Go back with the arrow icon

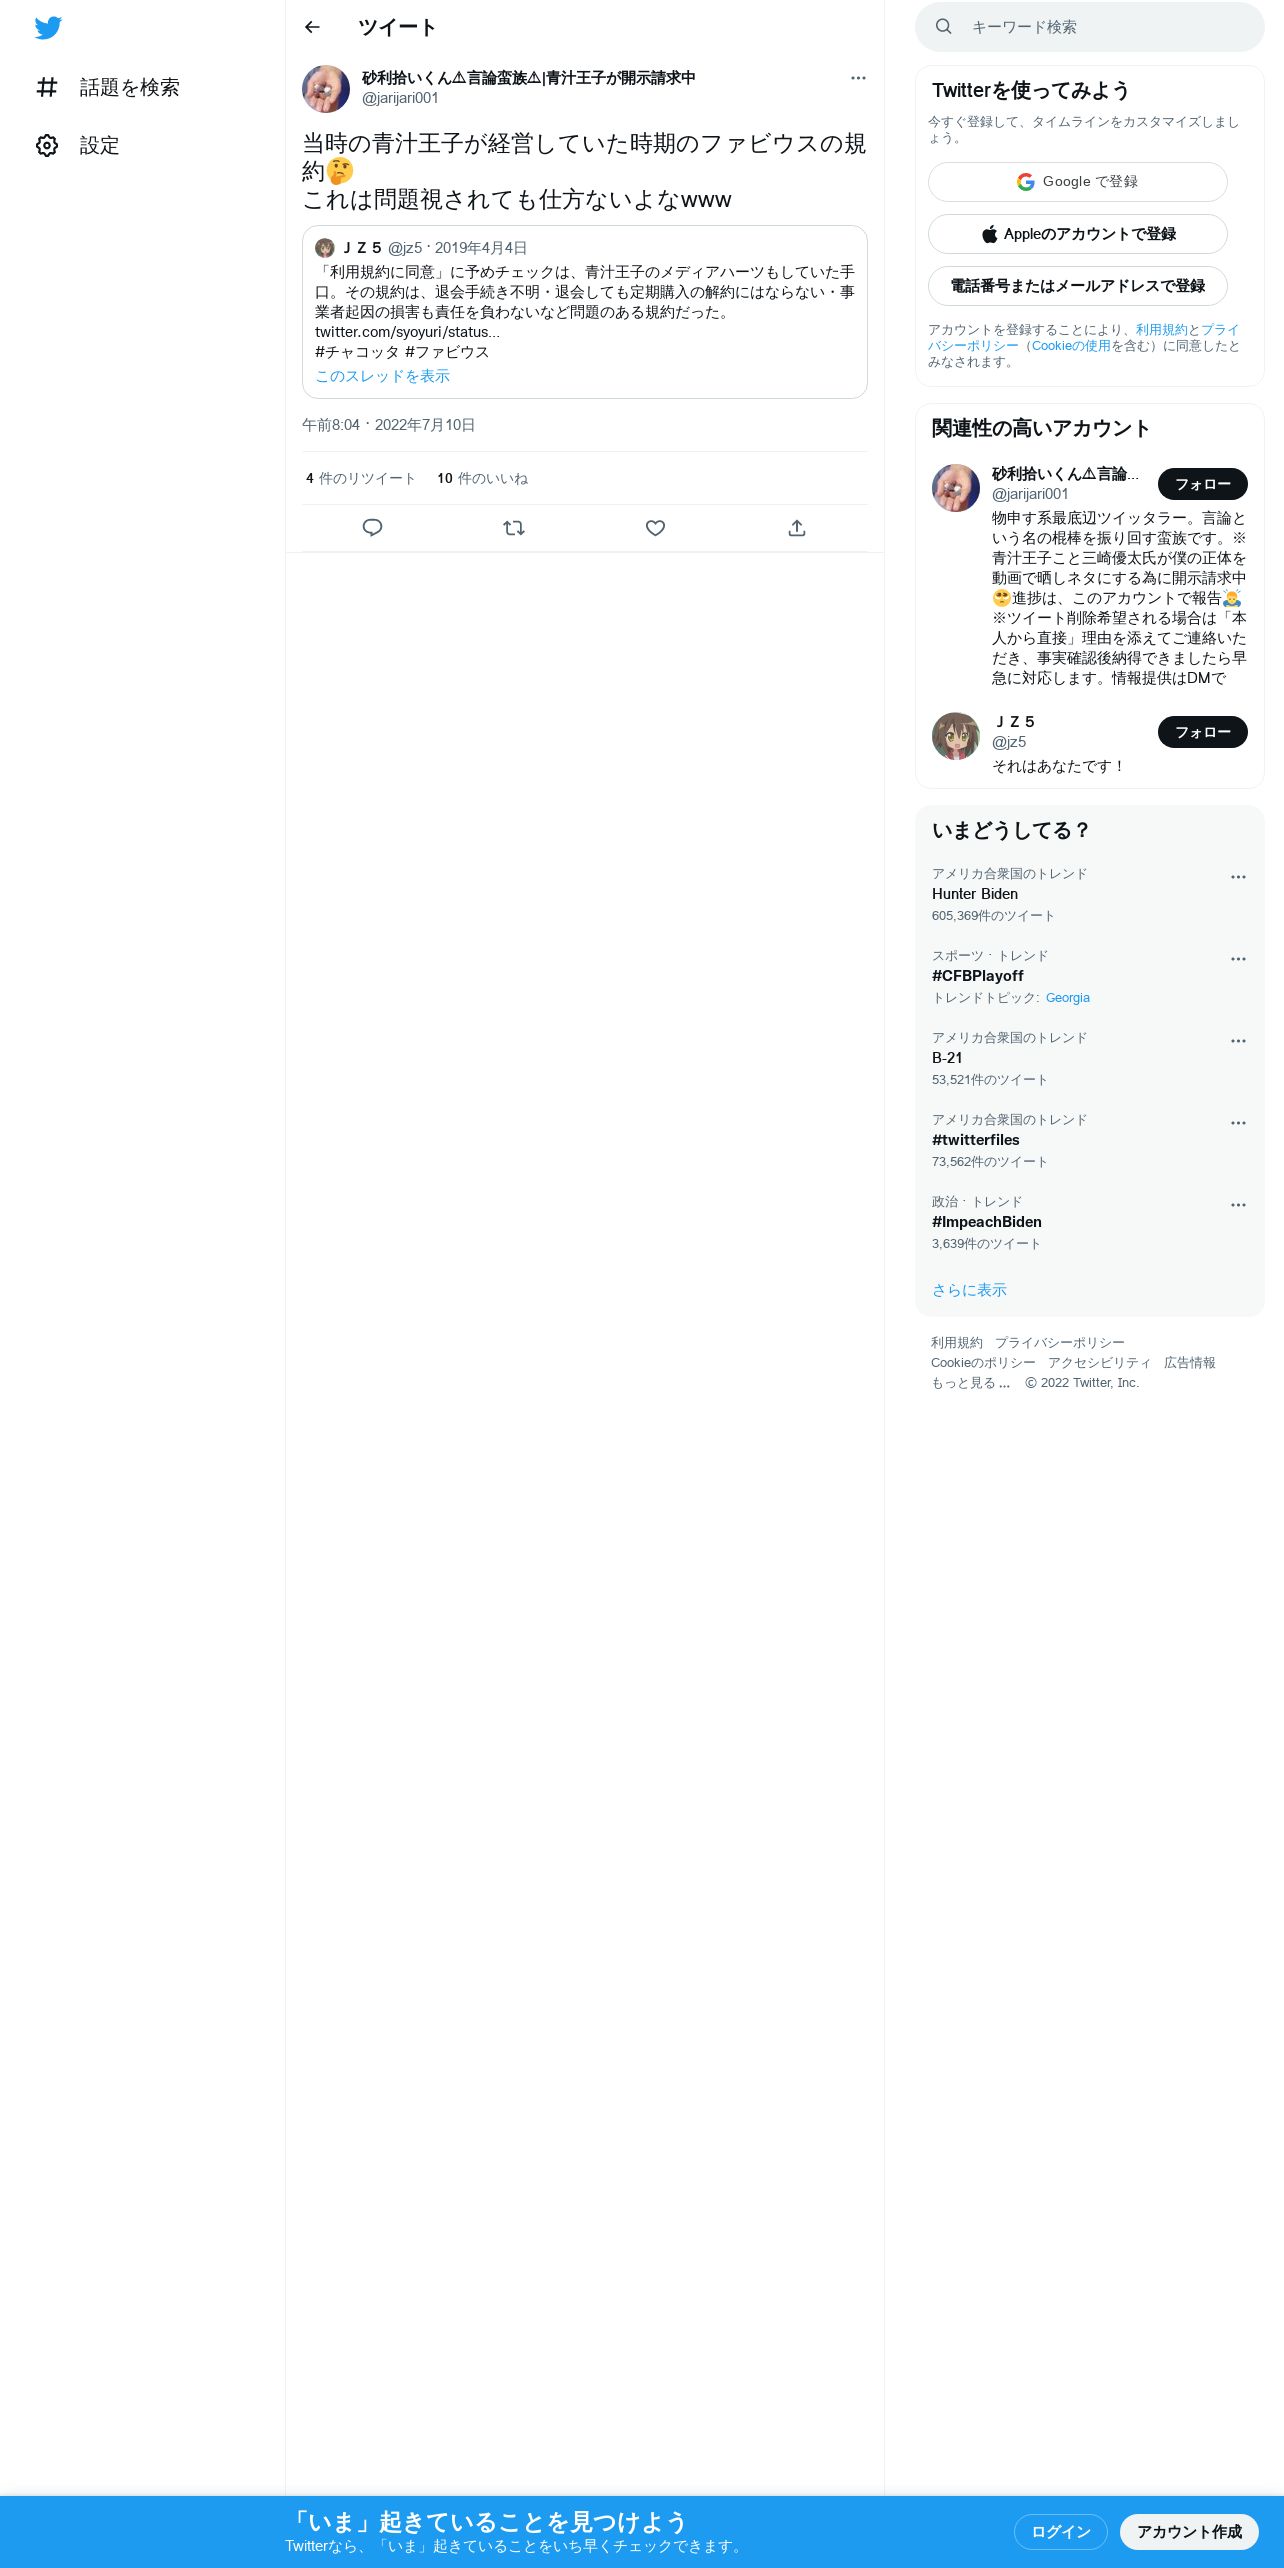[312, 27]
